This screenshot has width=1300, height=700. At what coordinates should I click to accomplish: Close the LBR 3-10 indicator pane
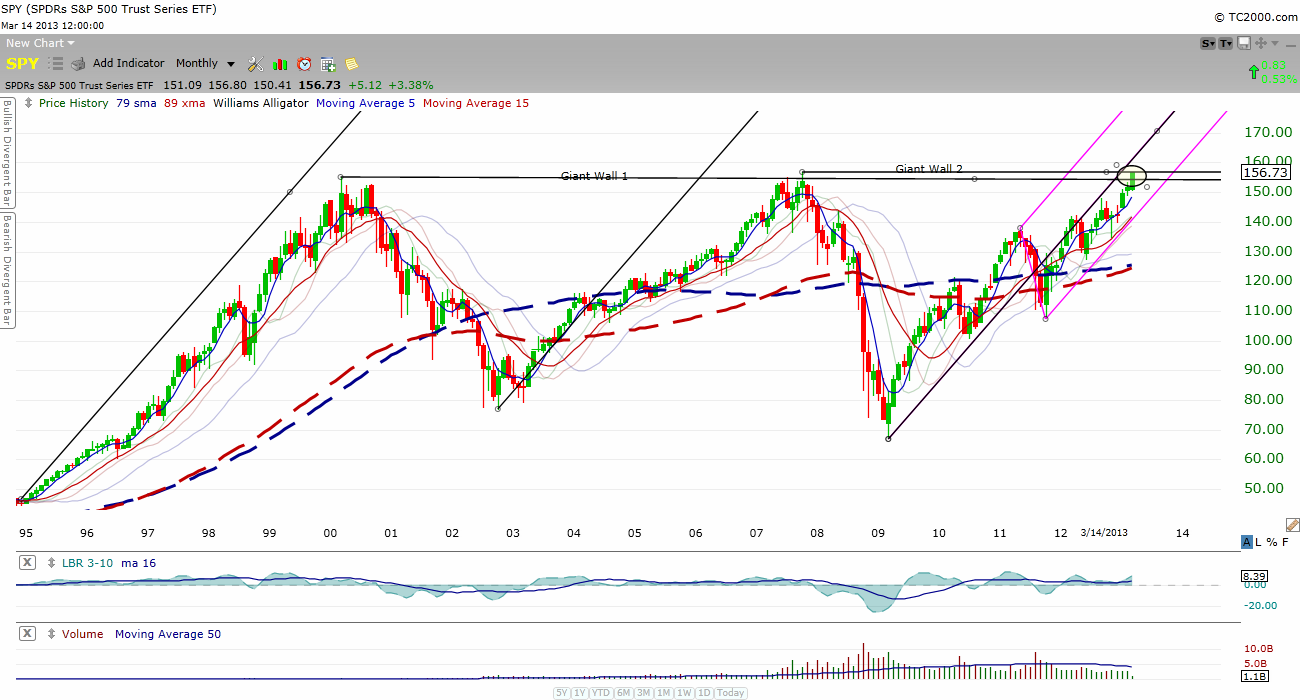coord(27,563)
